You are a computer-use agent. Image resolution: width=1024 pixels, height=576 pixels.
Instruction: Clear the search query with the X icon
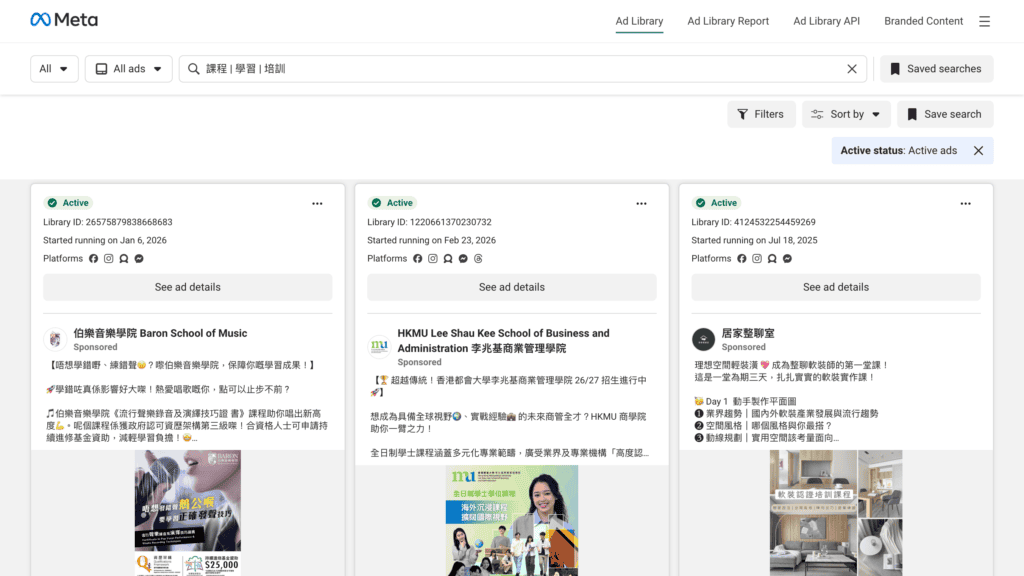pos(852,69)
